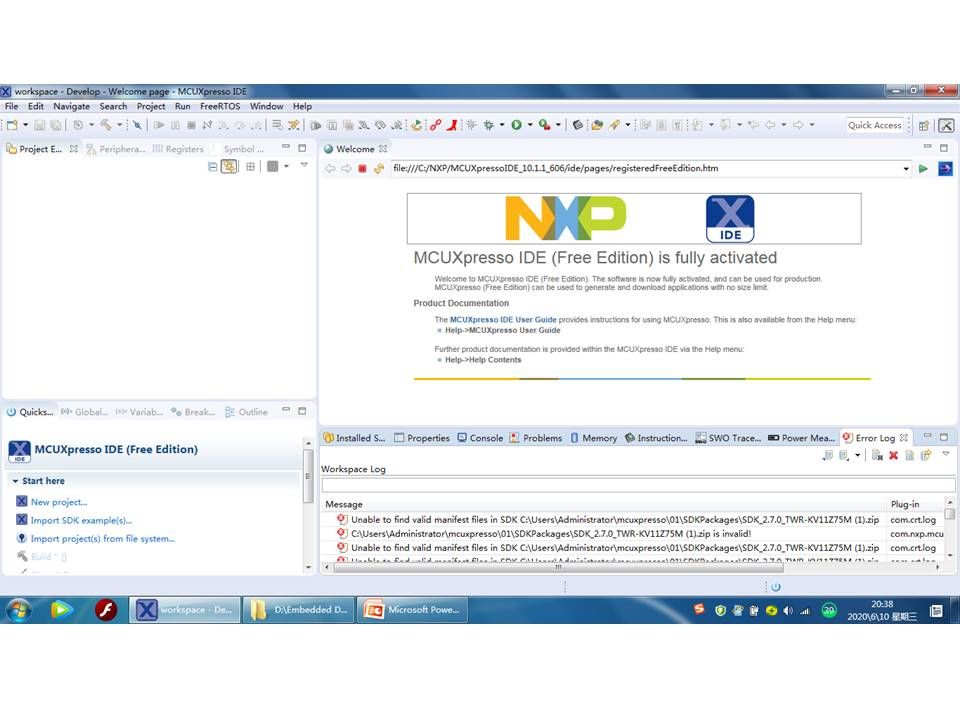This screenshot has height=720, width=960.
Task: Switch to the Outline tab
Action: 247,412
